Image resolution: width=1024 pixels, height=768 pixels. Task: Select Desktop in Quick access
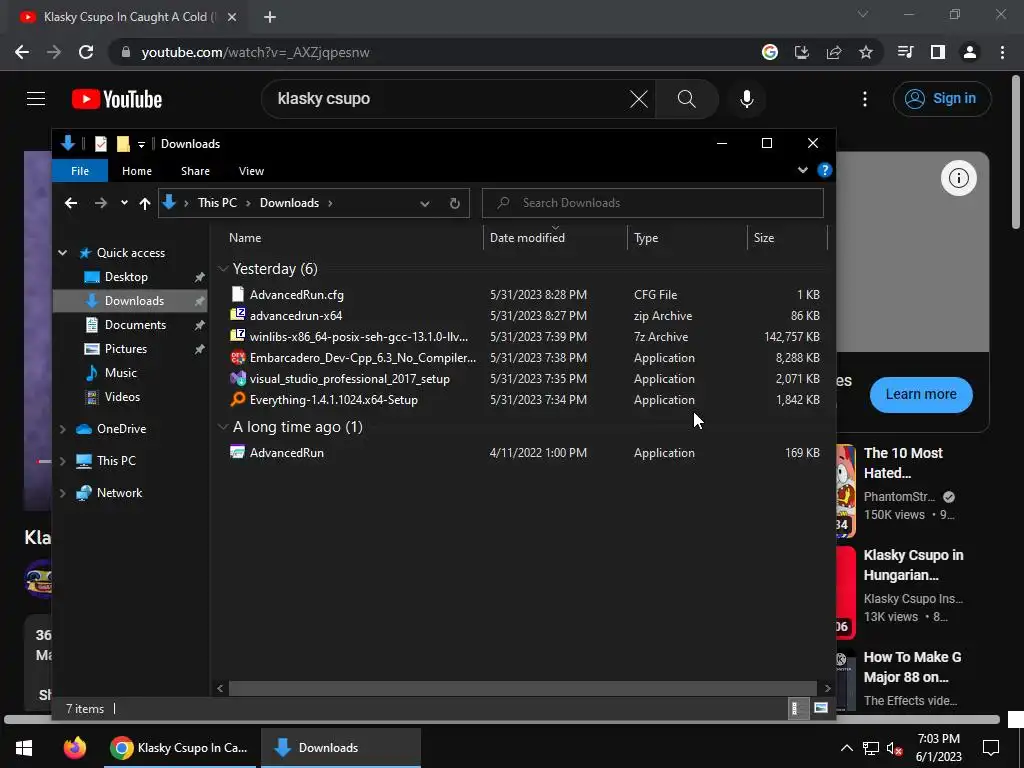pyautogui.click(x=126, y=277)
